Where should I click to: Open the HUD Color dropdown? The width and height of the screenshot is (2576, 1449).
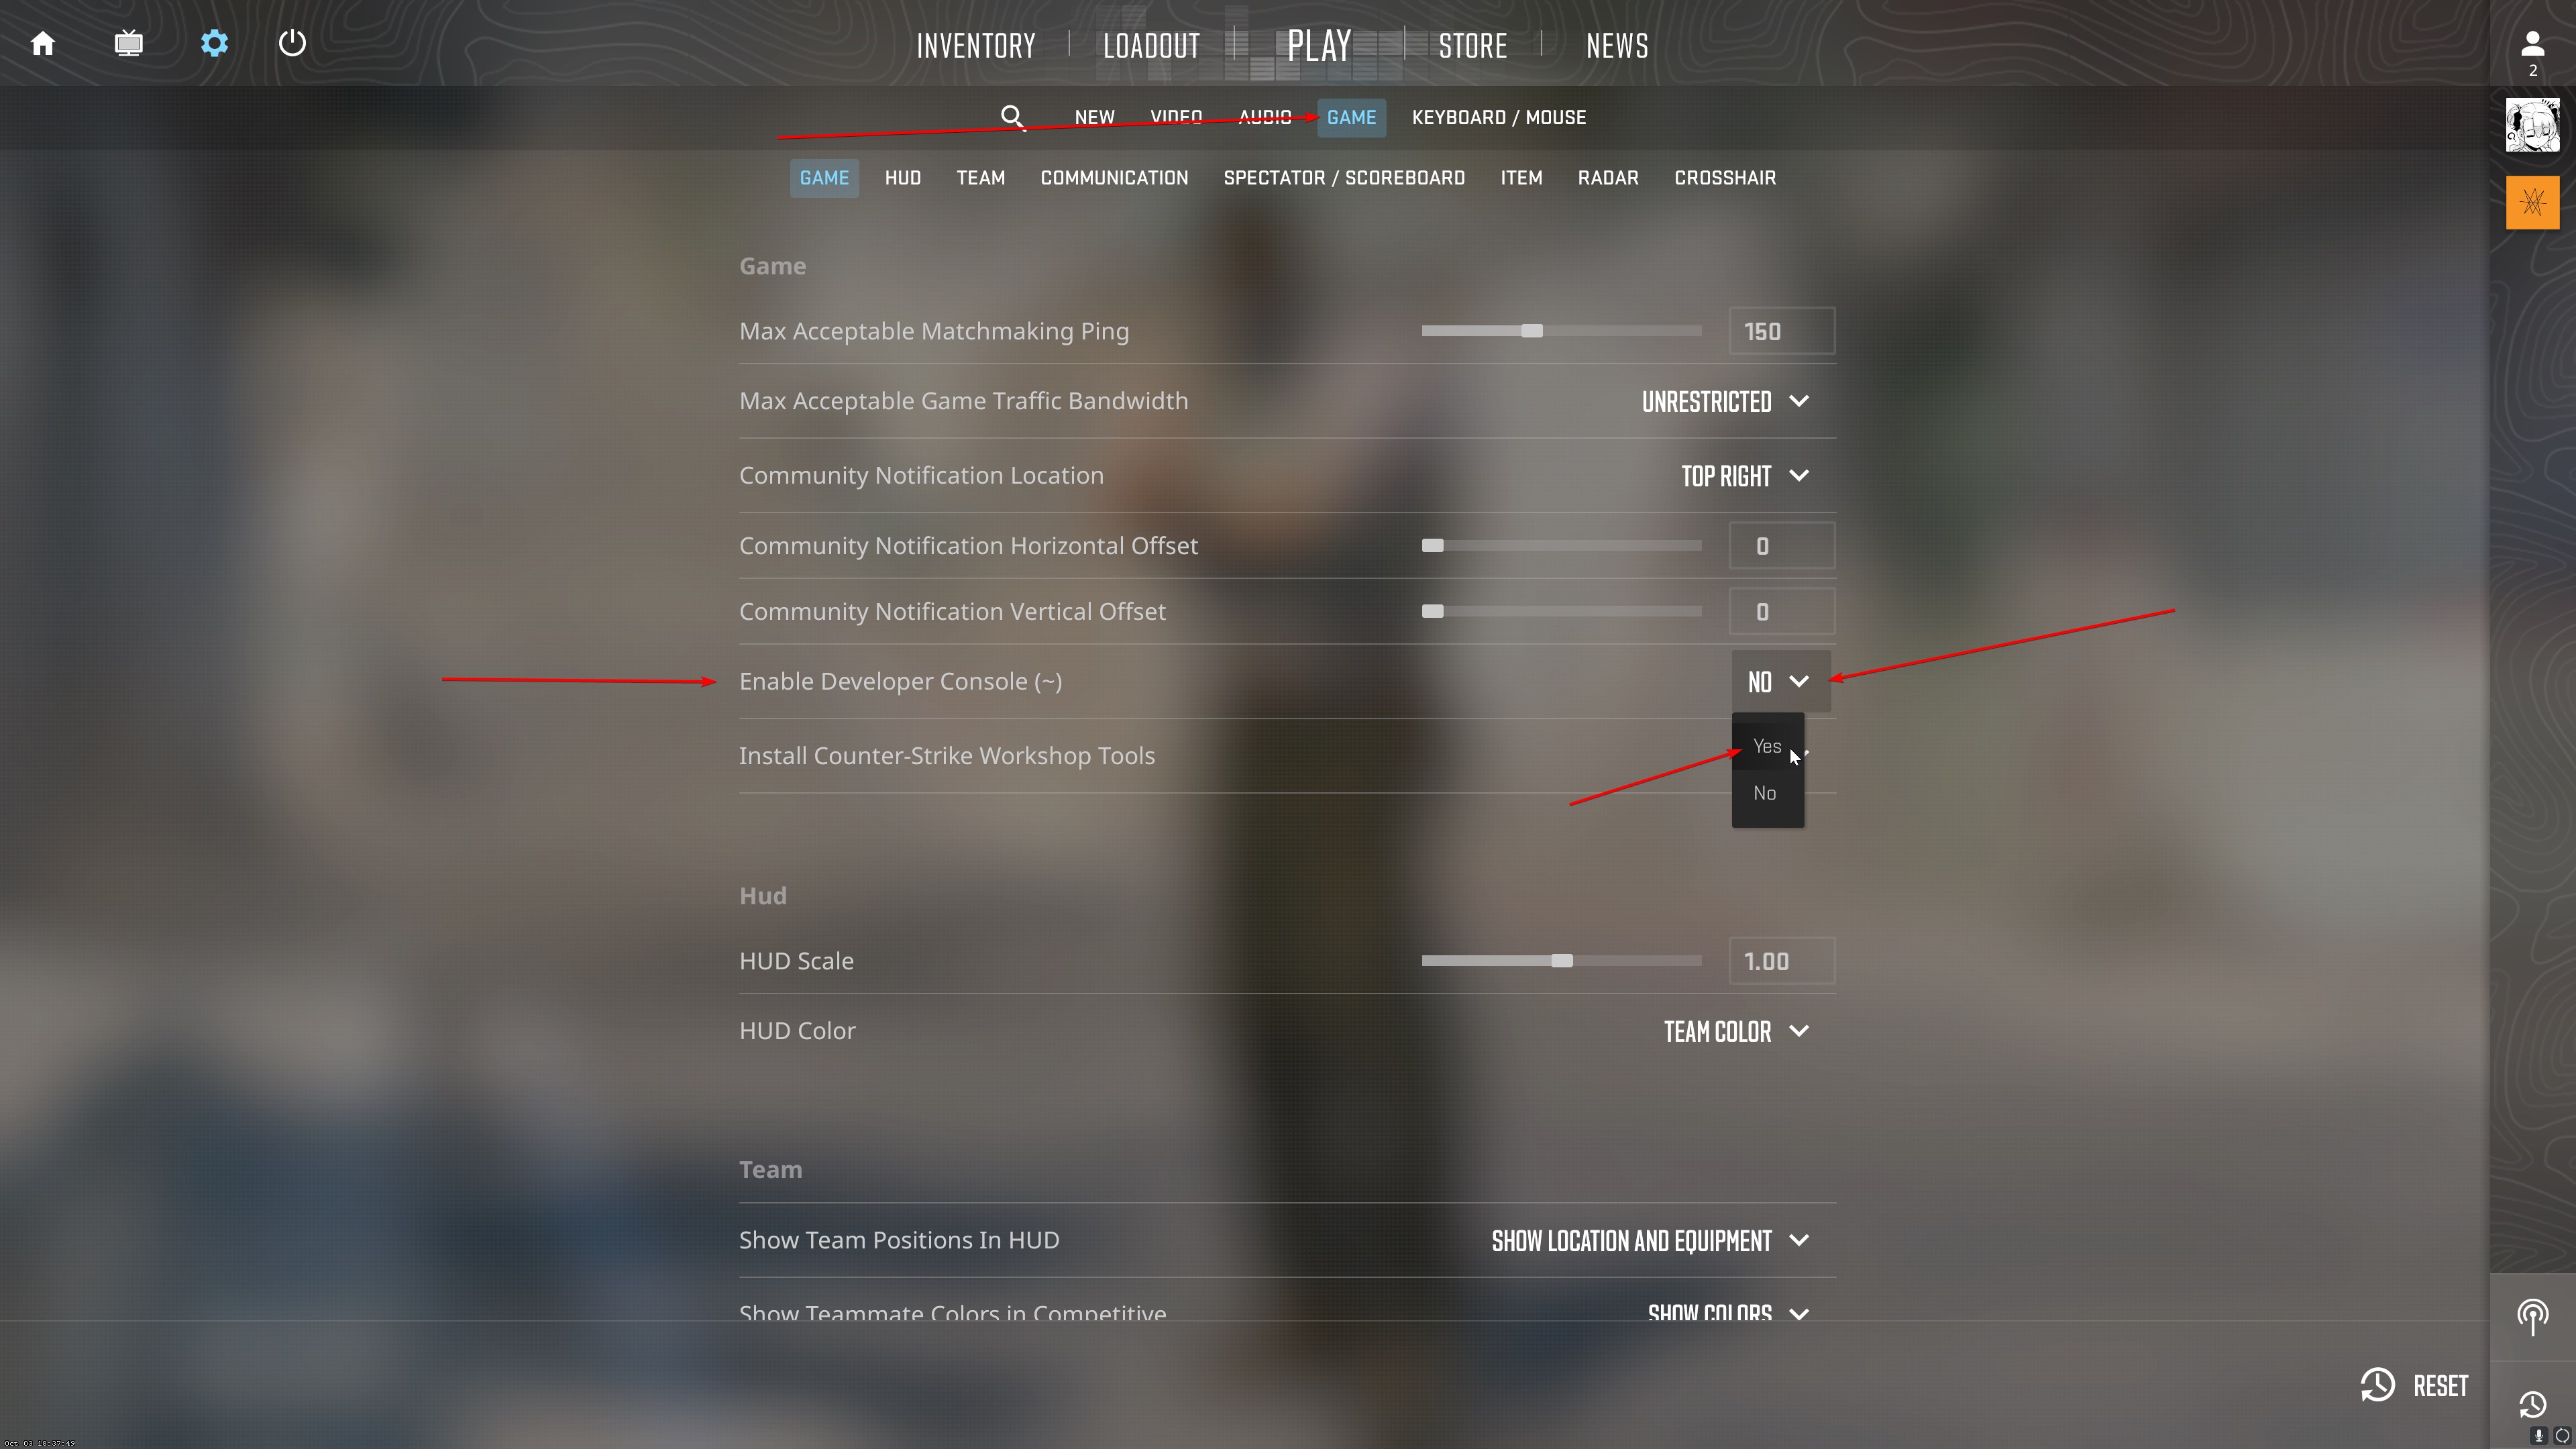(1736, 1032)
